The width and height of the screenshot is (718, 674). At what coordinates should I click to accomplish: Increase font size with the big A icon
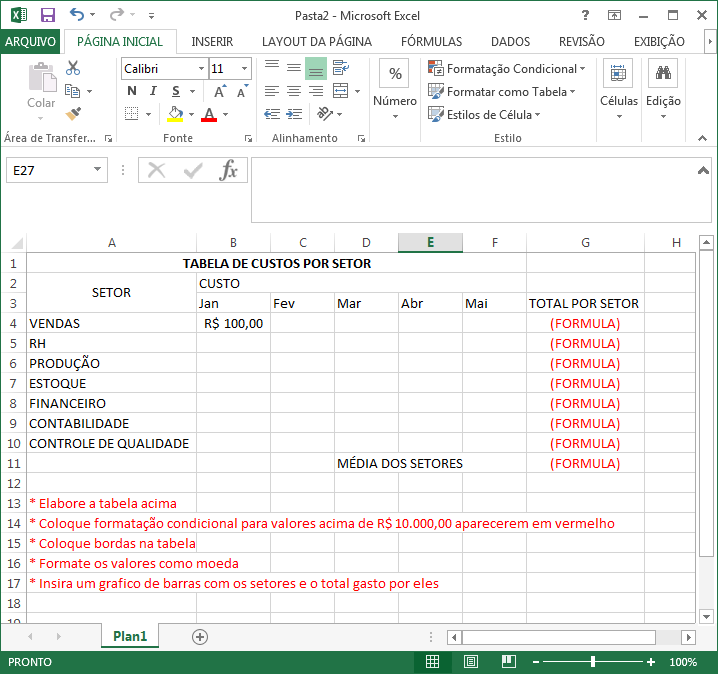tap(220, 91)
